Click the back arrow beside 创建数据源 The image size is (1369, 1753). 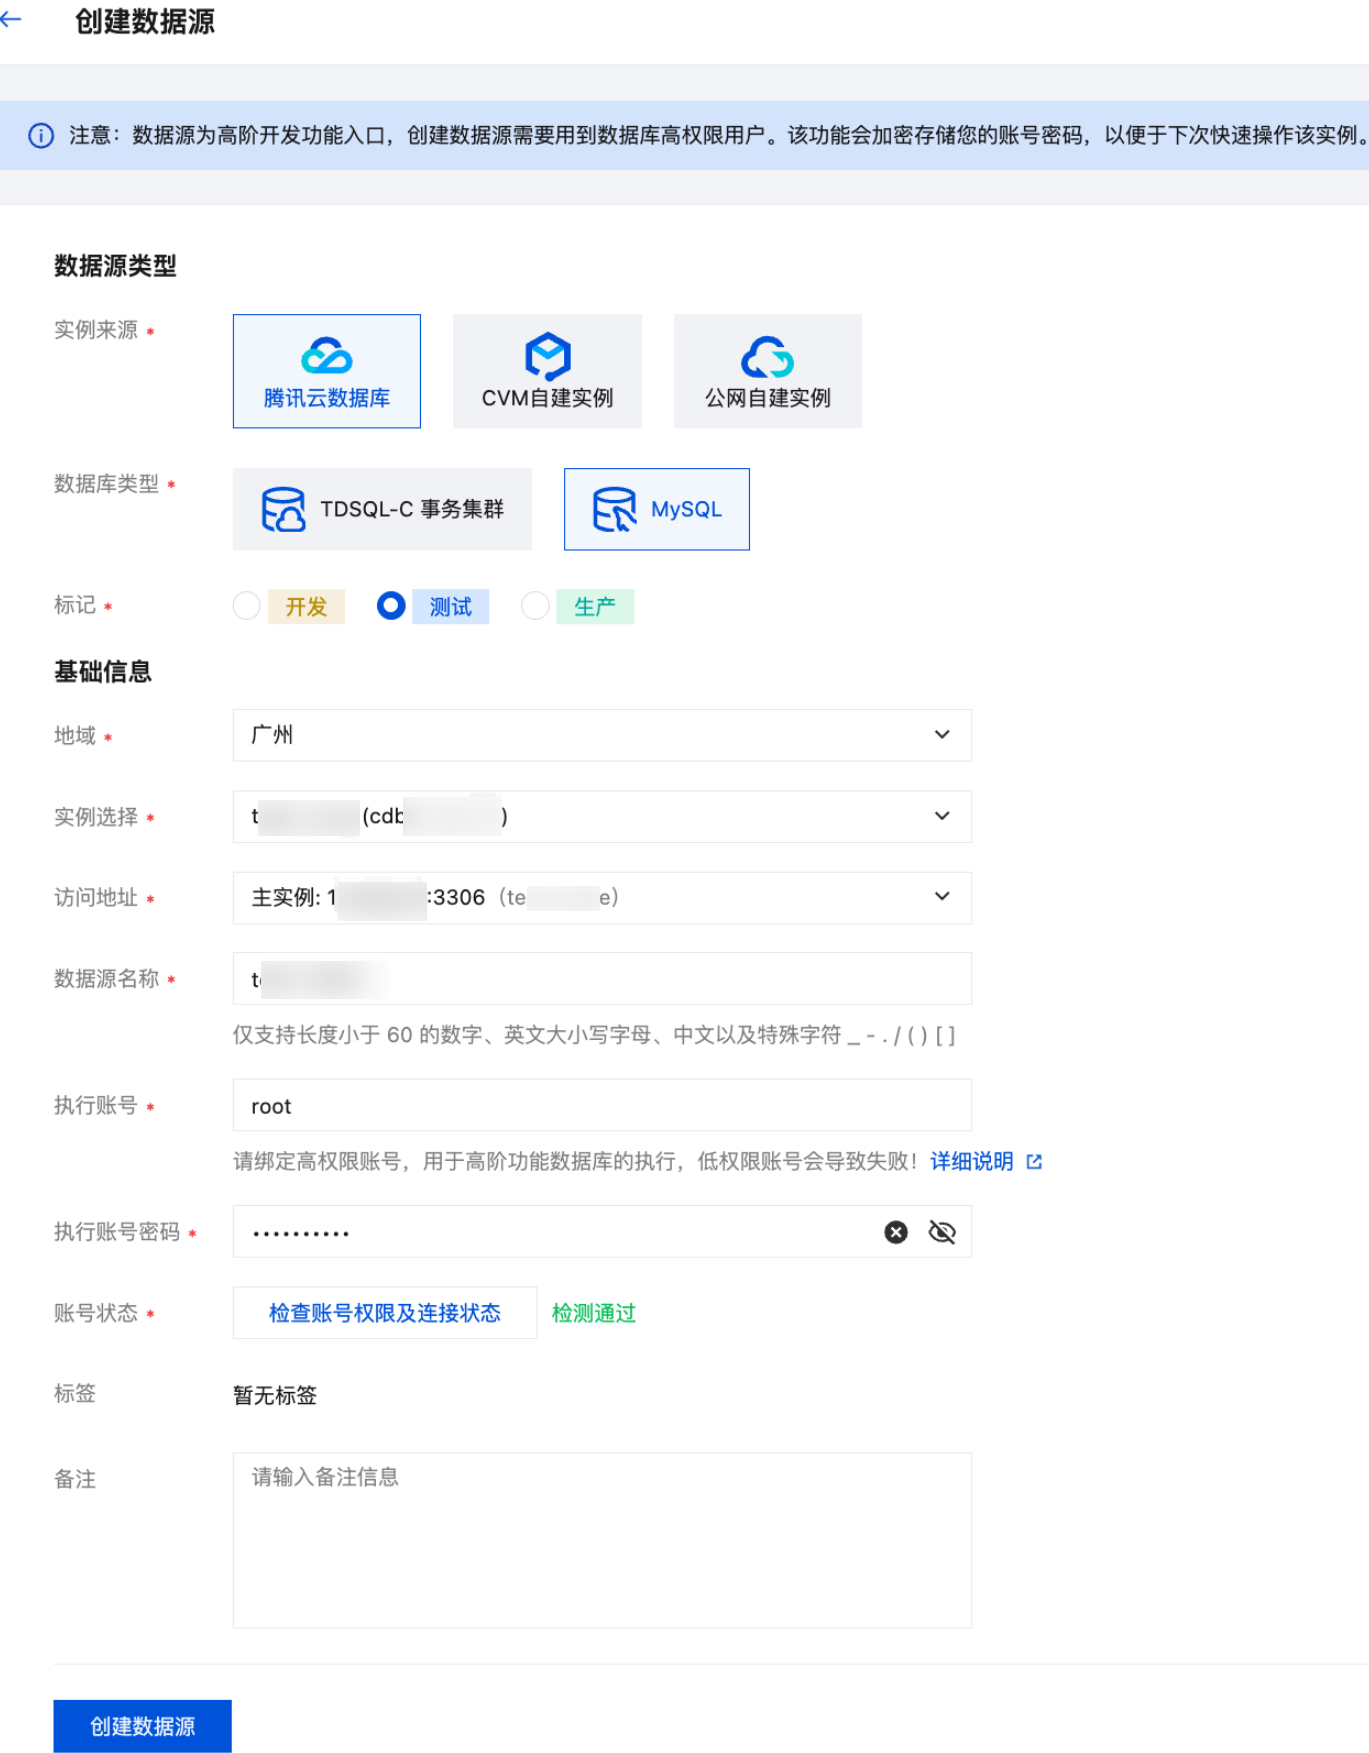coord(12,20)
